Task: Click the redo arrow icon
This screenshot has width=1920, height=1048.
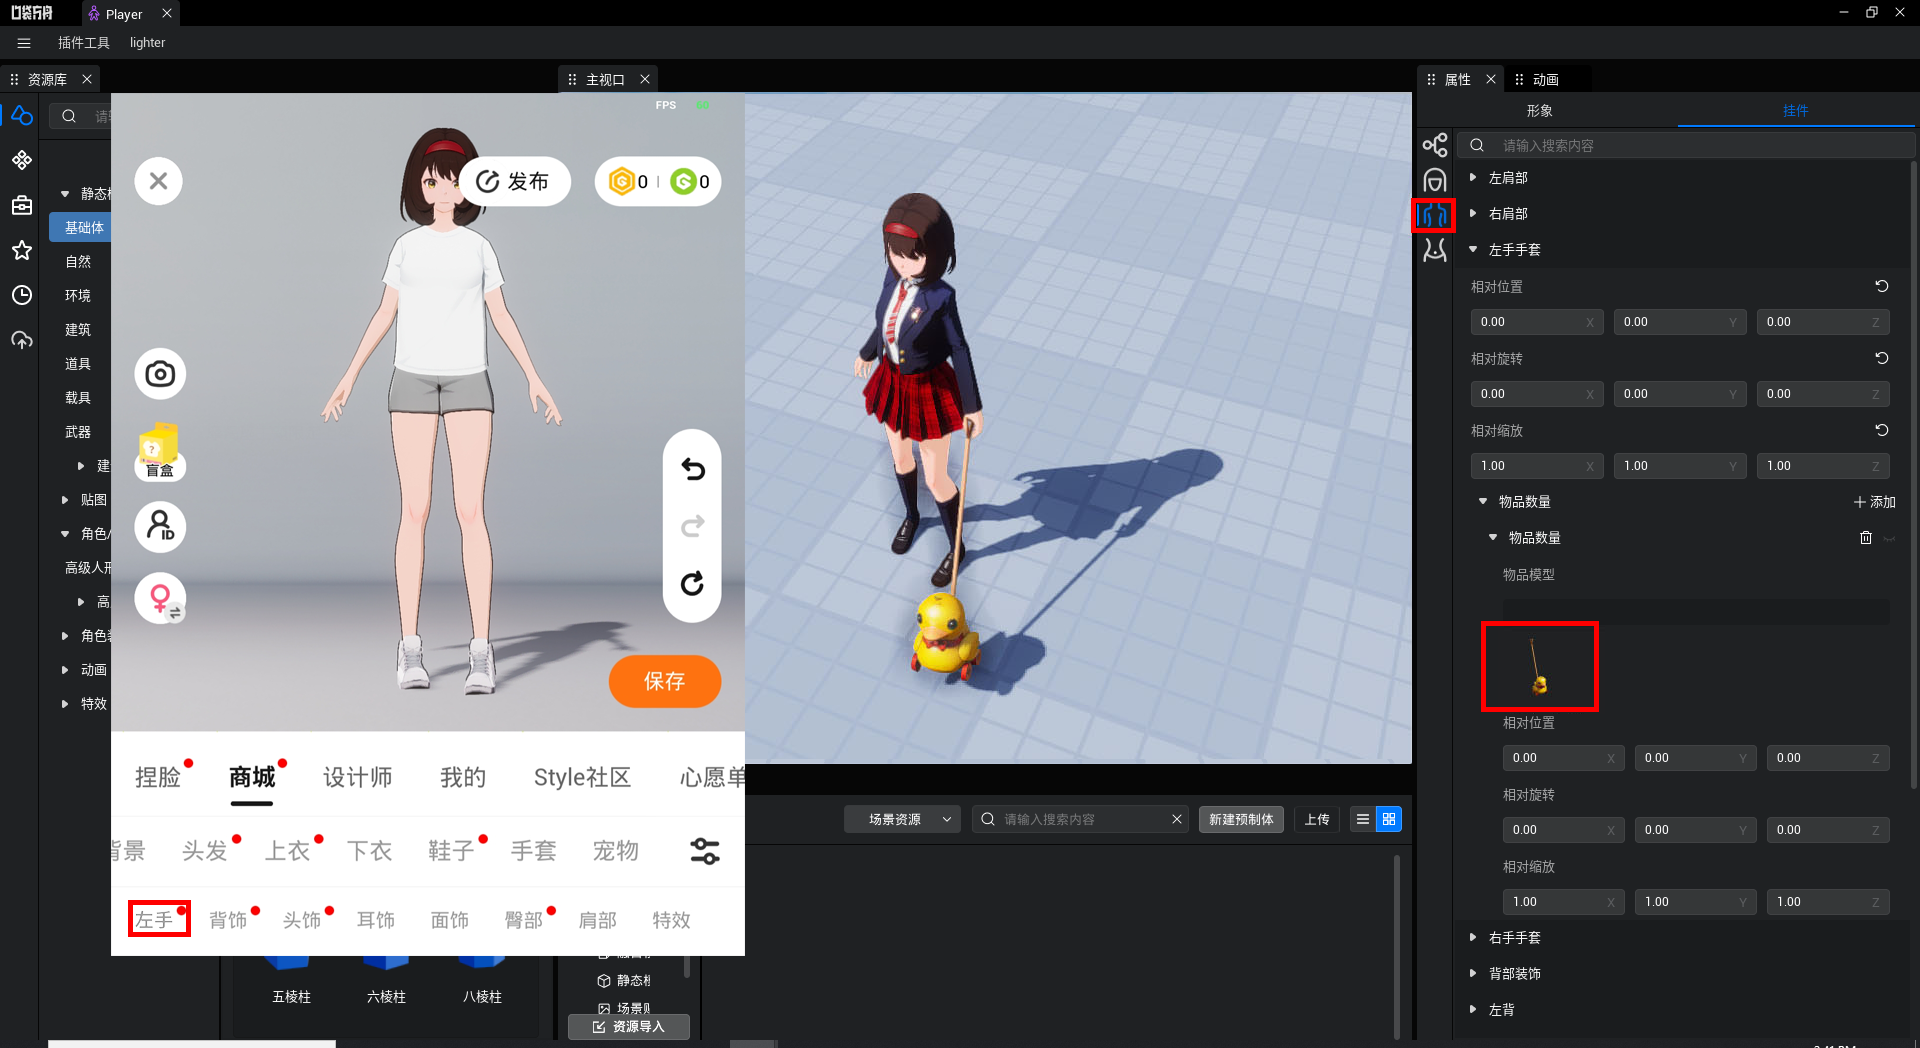Action: pos(692,526)
